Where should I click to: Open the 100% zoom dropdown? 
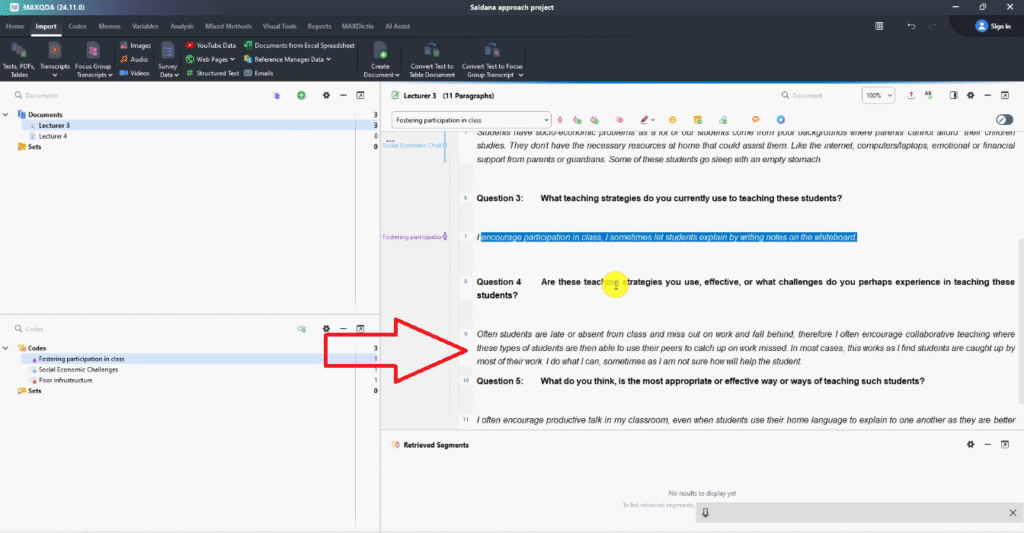point(878,95)
